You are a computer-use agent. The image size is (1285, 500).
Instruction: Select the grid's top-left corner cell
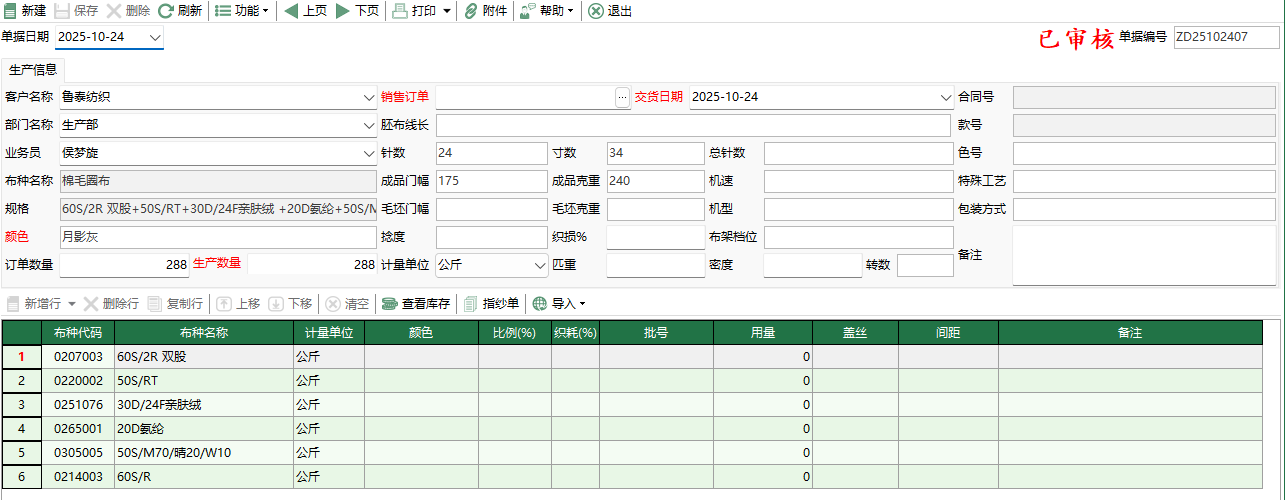tap(21, 332)
